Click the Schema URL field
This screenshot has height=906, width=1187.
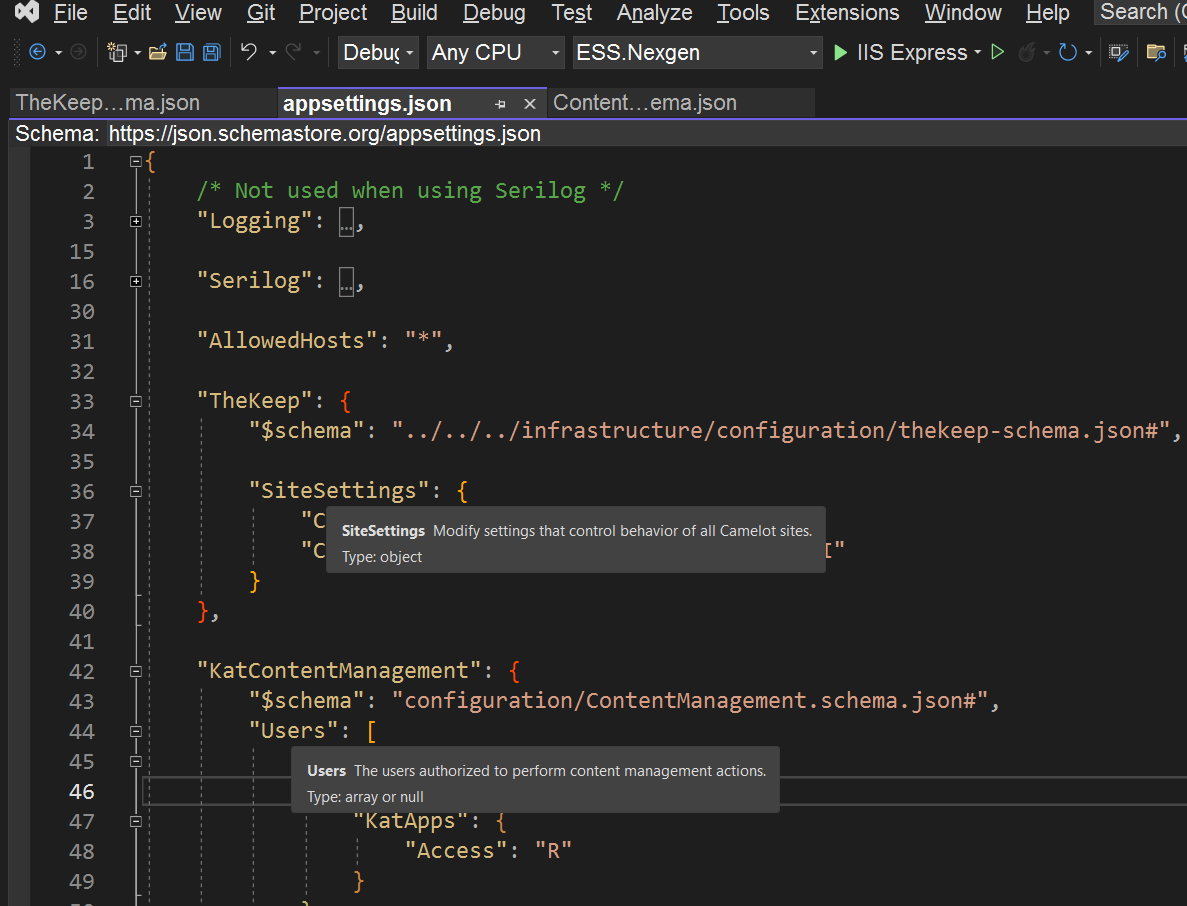pyautogui.click(x=647, y=134)
